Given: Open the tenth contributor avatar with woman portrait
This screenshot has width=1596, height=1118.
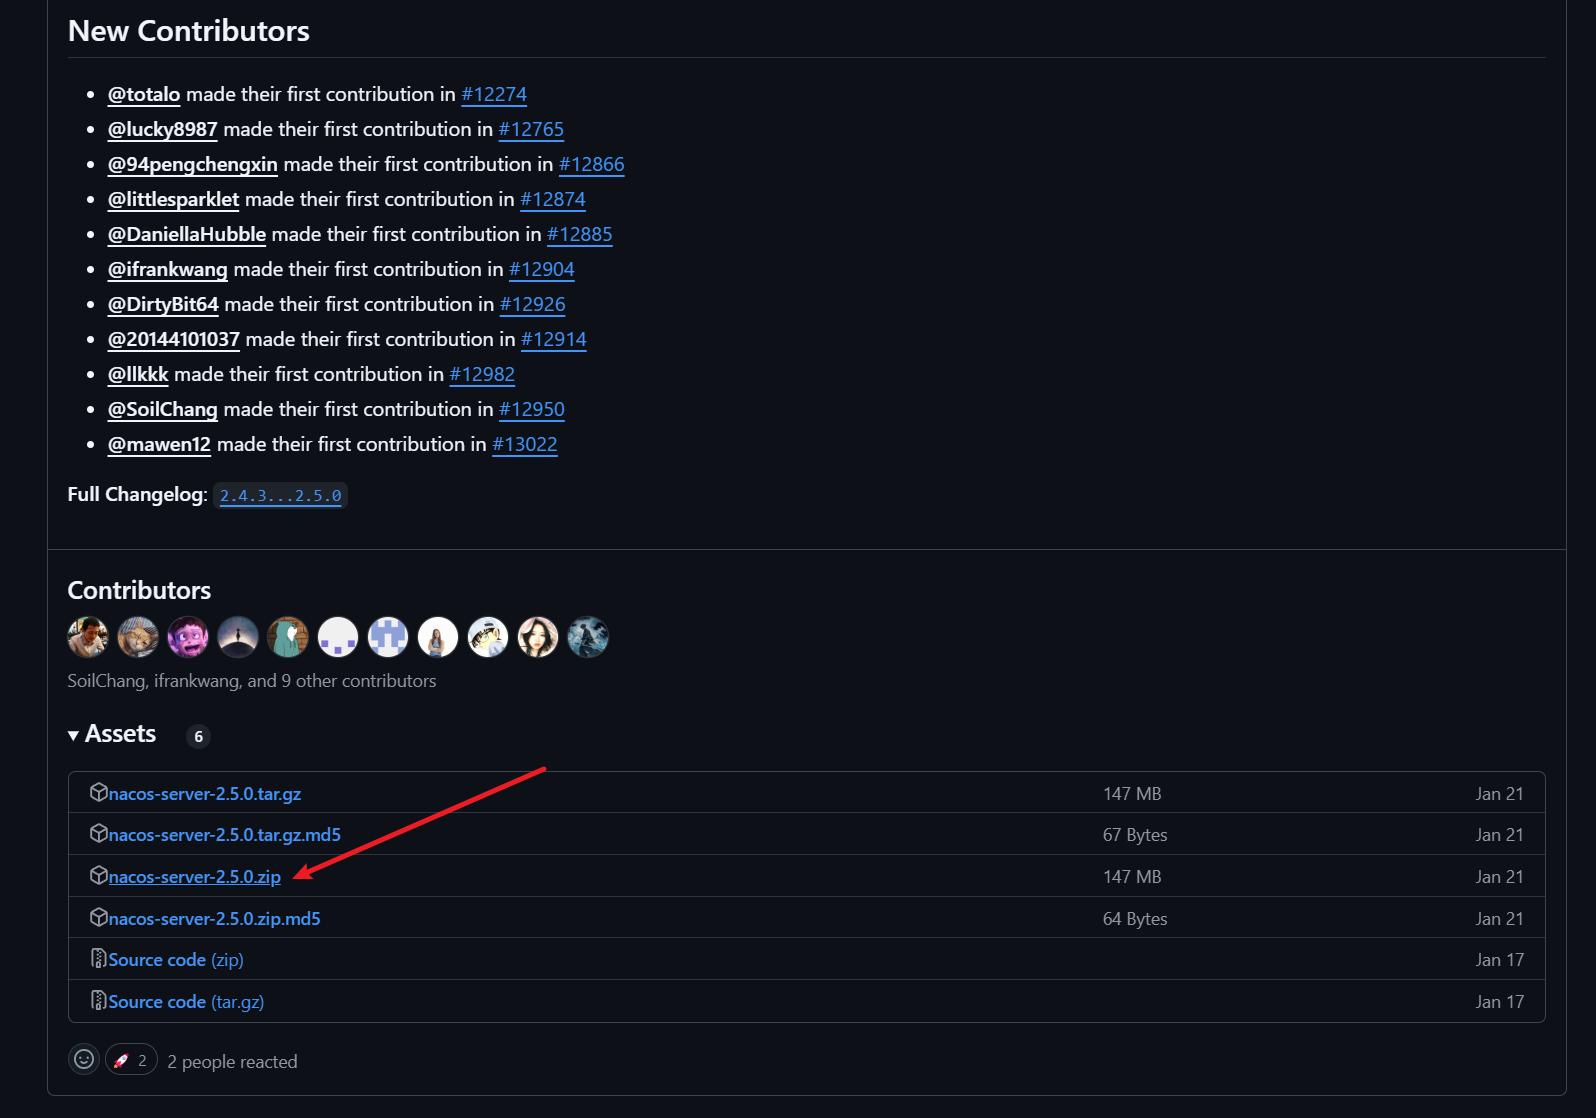Looking at the screenshot, I should click(538, 637).
